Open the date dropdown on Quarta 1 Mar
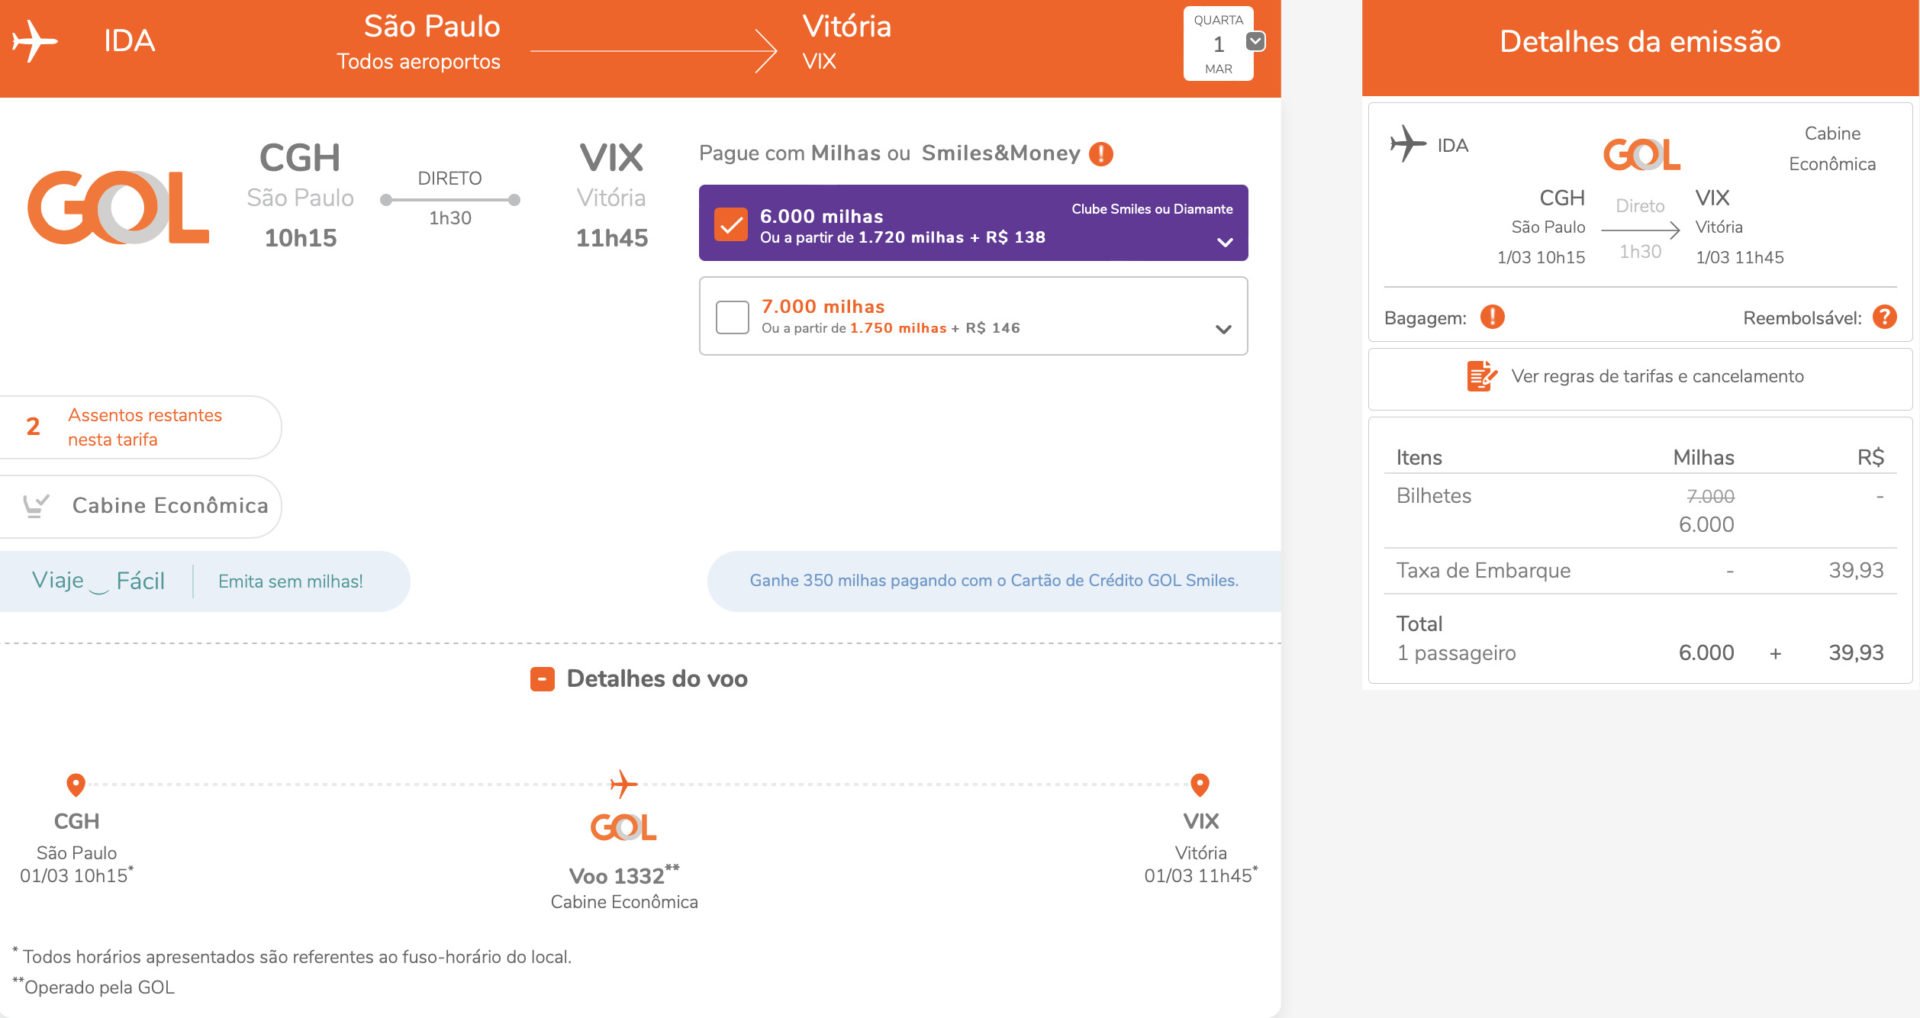This screenshot has height=1018, width=1920. [1256, 41]
